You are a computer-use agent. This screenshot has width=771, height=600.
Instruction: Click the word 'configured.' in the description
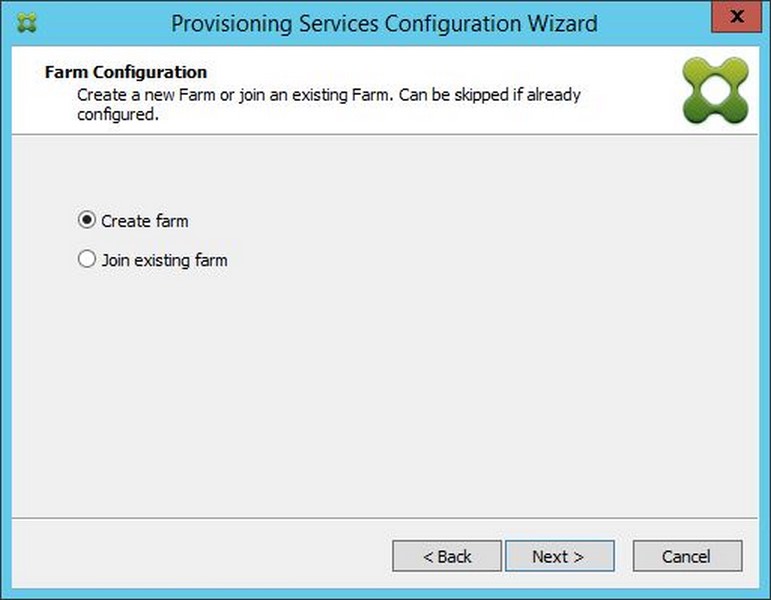118,115
